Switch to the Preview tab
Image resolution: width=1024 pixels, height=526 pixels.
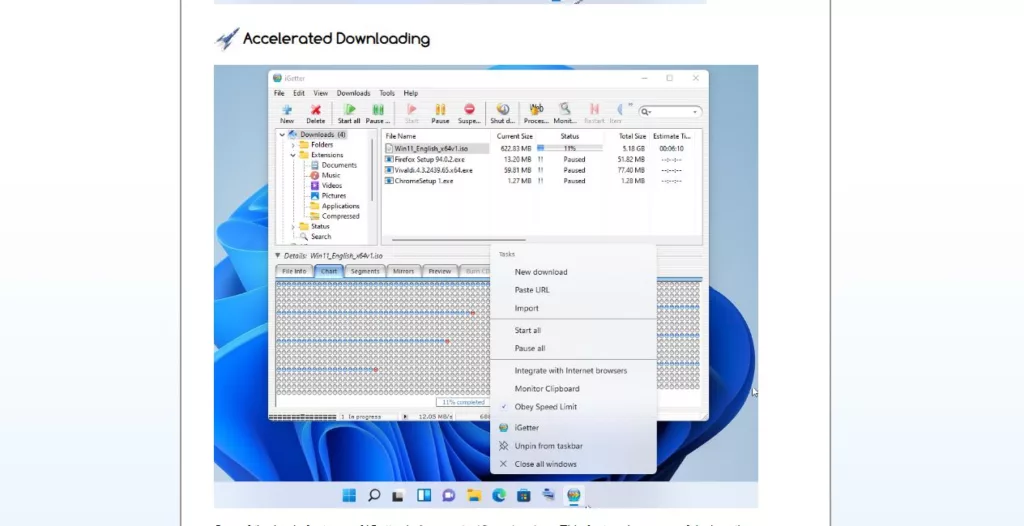coord(440,271)
